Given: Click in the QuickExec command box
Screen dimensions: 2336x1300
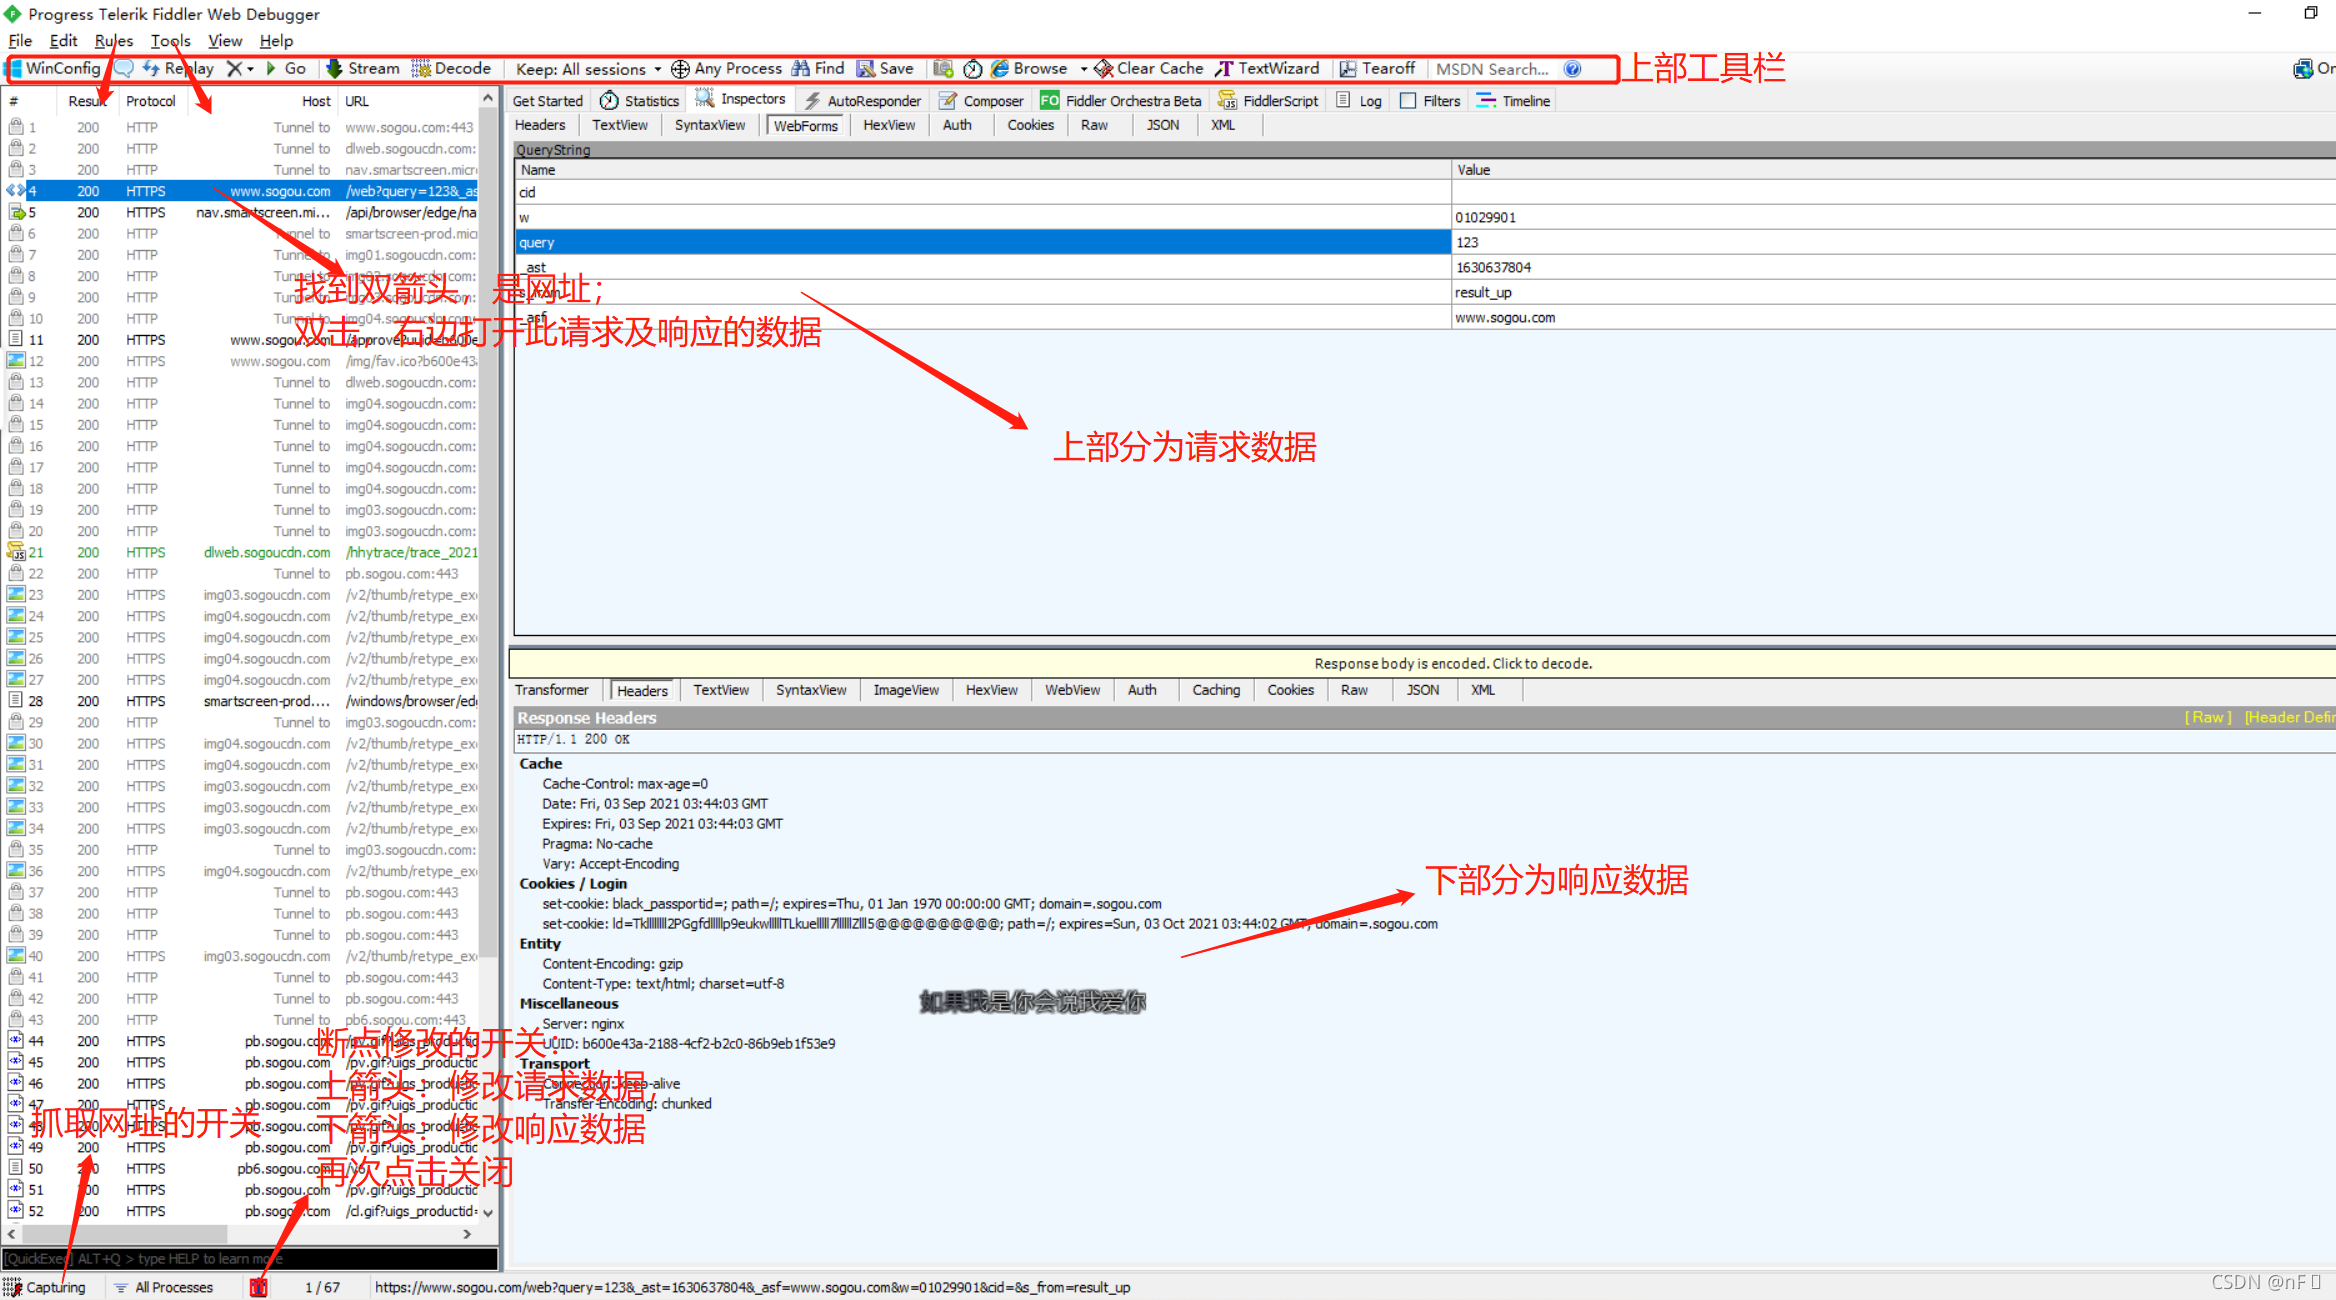Looking at the screenshot, I should pyautogui.click(x=249, y=1258).
